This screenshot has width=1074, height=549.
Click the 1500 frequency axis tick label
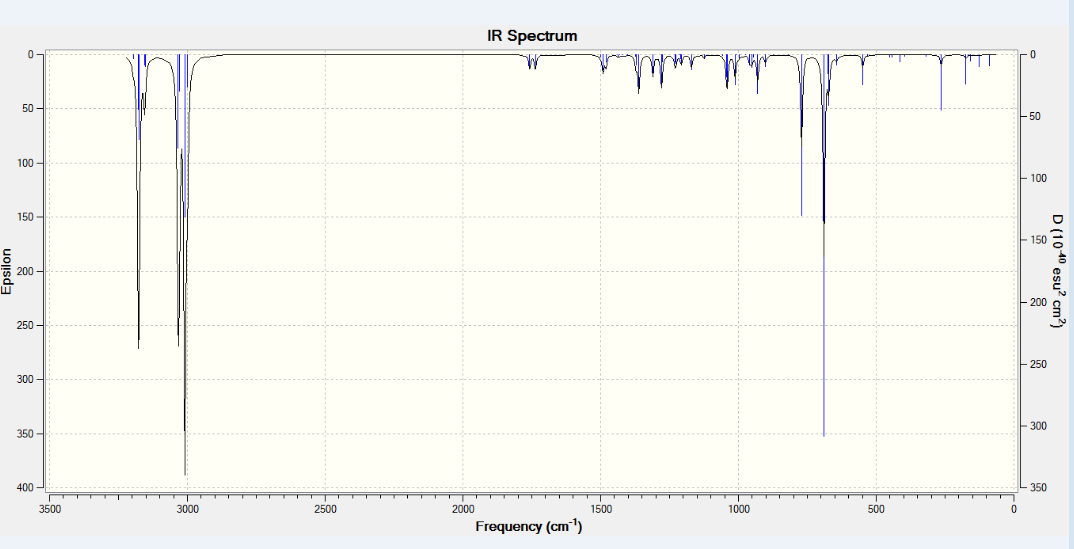tap(601, 508)
